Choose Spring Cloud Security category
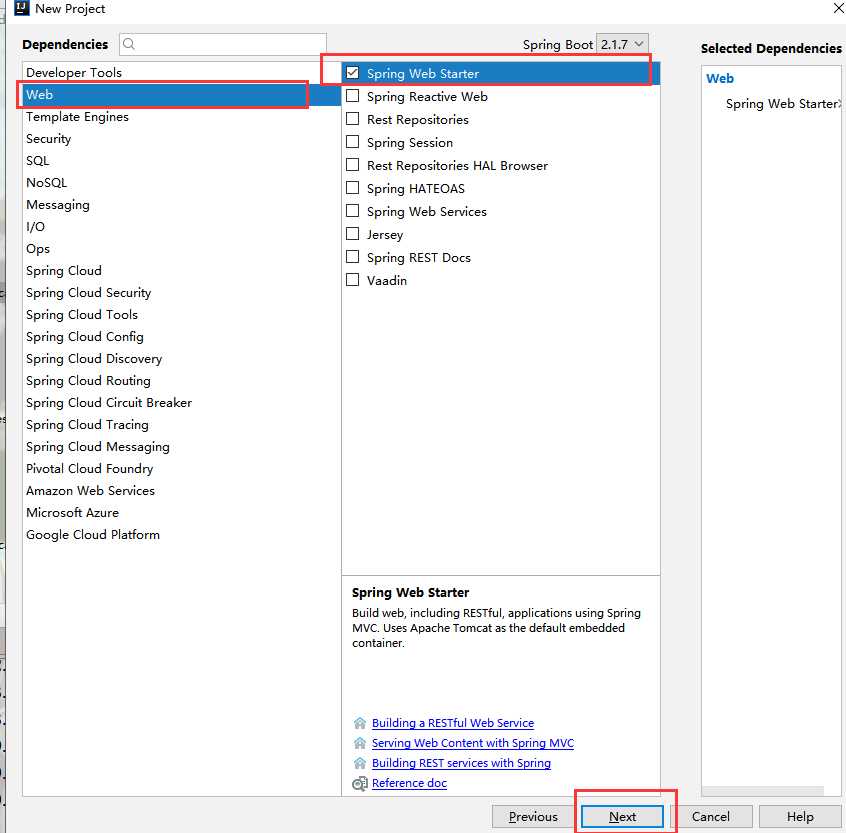Viewport: 846px width, 833px height. [x=182, y=292]
